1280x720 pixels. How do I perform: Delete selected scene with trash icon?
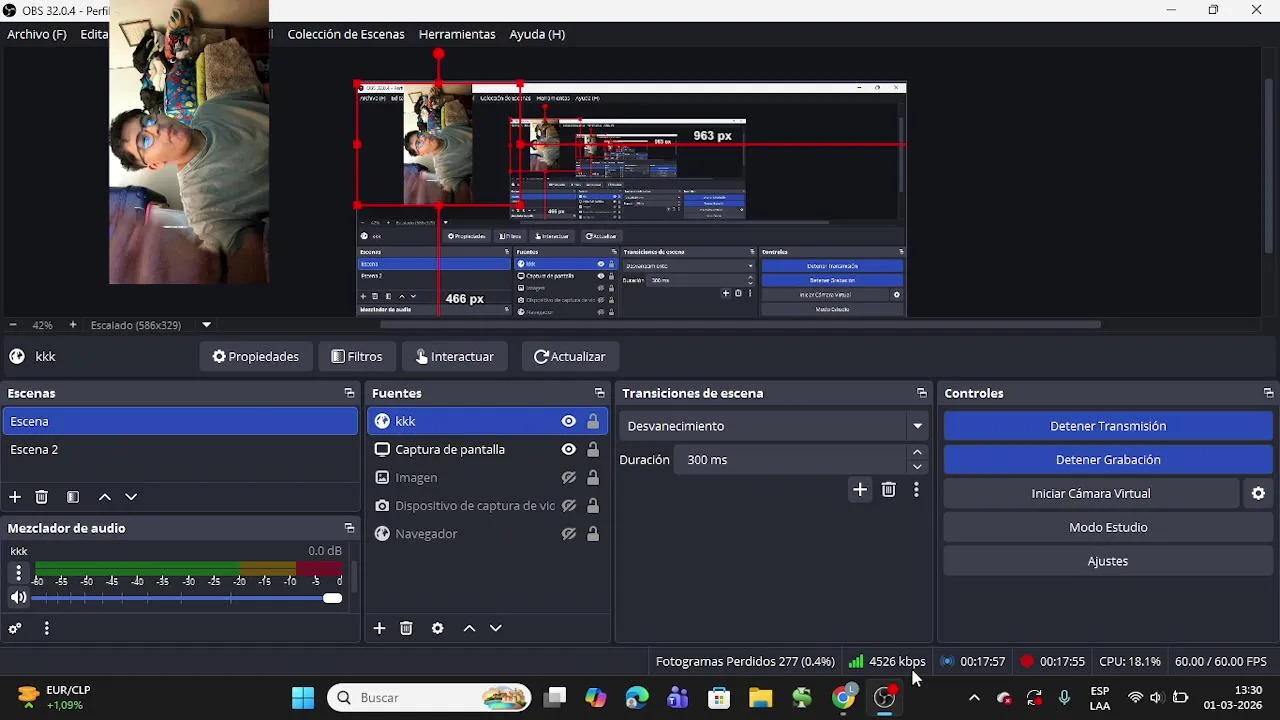point(42,497)
